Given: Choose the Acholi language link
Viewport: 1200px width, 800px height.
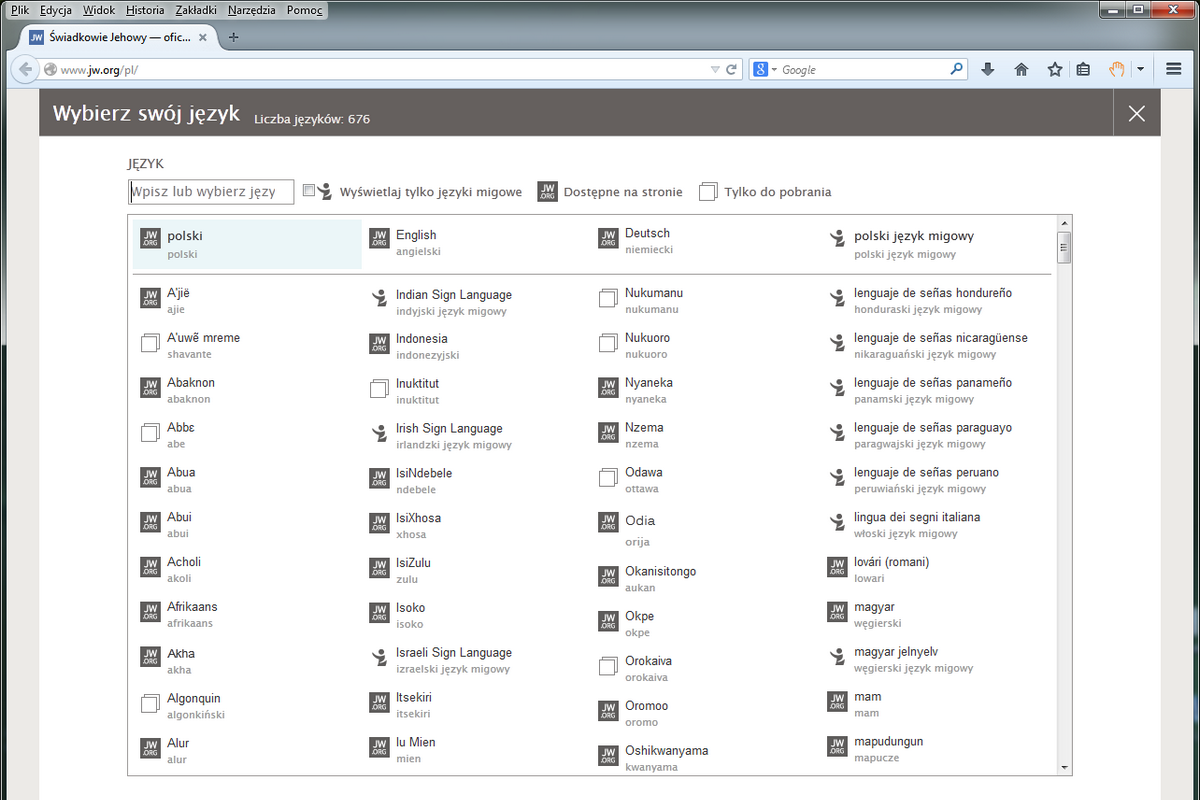Looking at the screenshot, I should coord(184,562).
